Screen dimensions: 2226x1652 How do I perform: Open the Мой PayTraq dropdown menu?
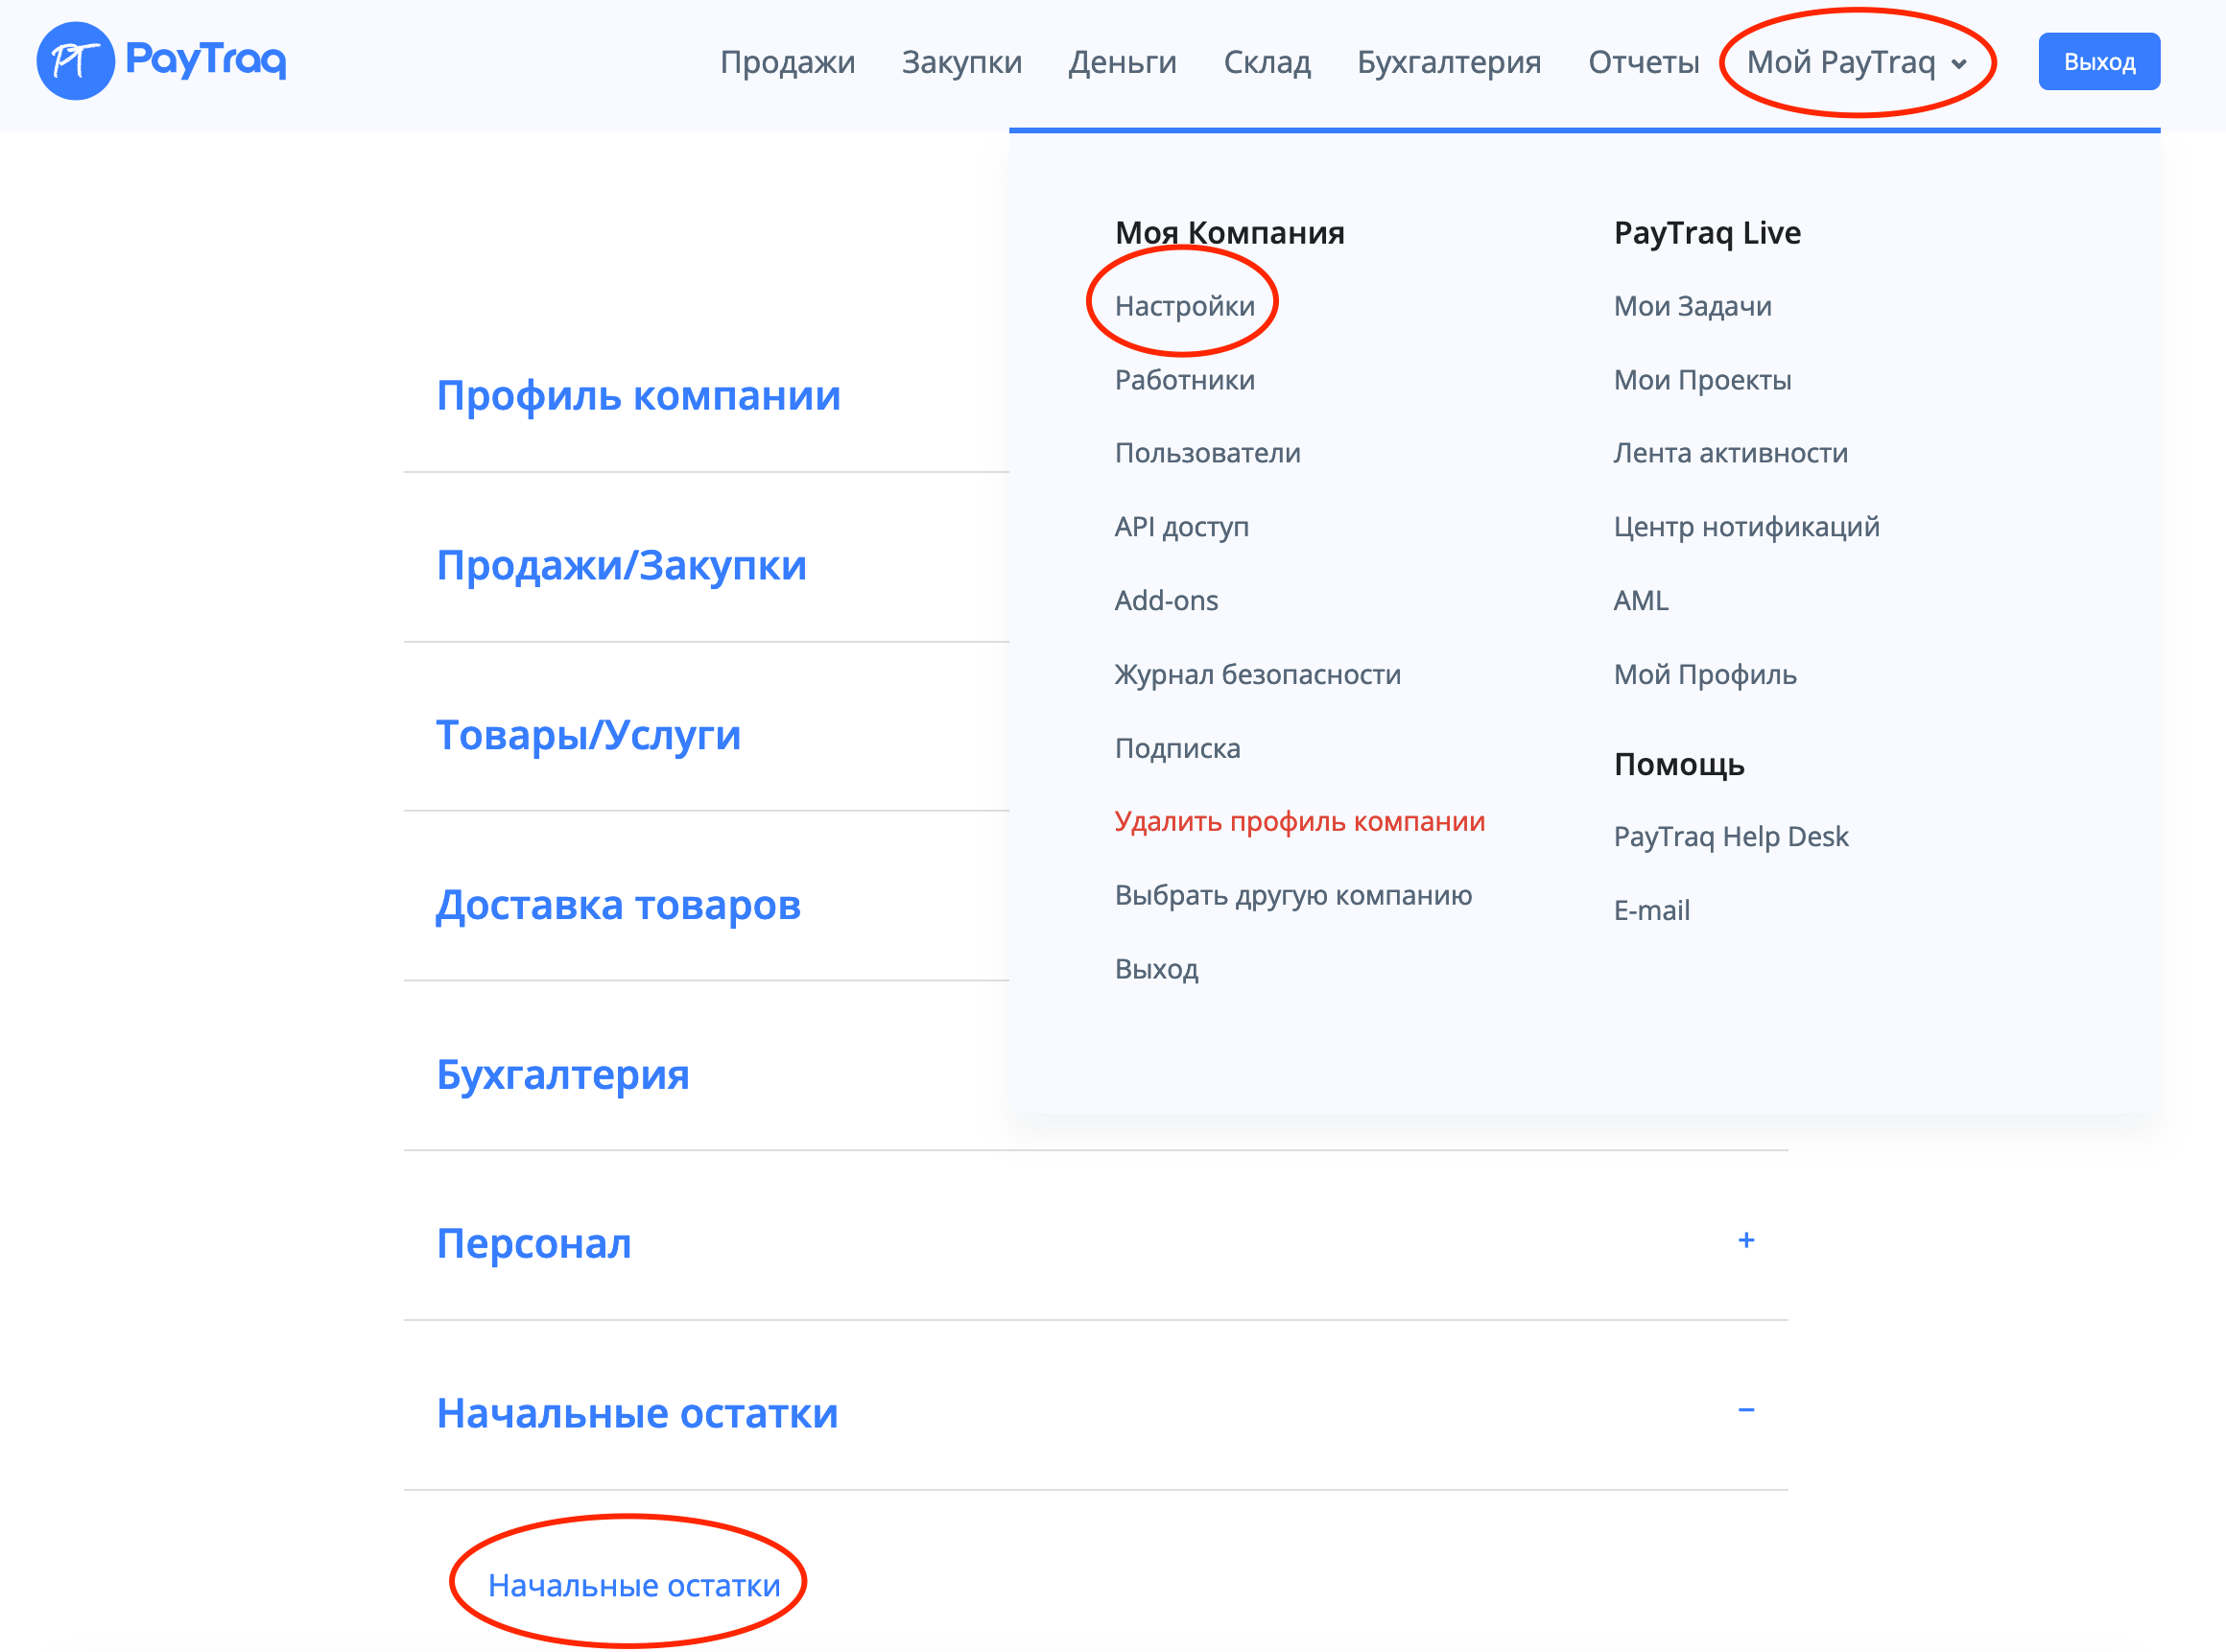(x=1856, y=62)
